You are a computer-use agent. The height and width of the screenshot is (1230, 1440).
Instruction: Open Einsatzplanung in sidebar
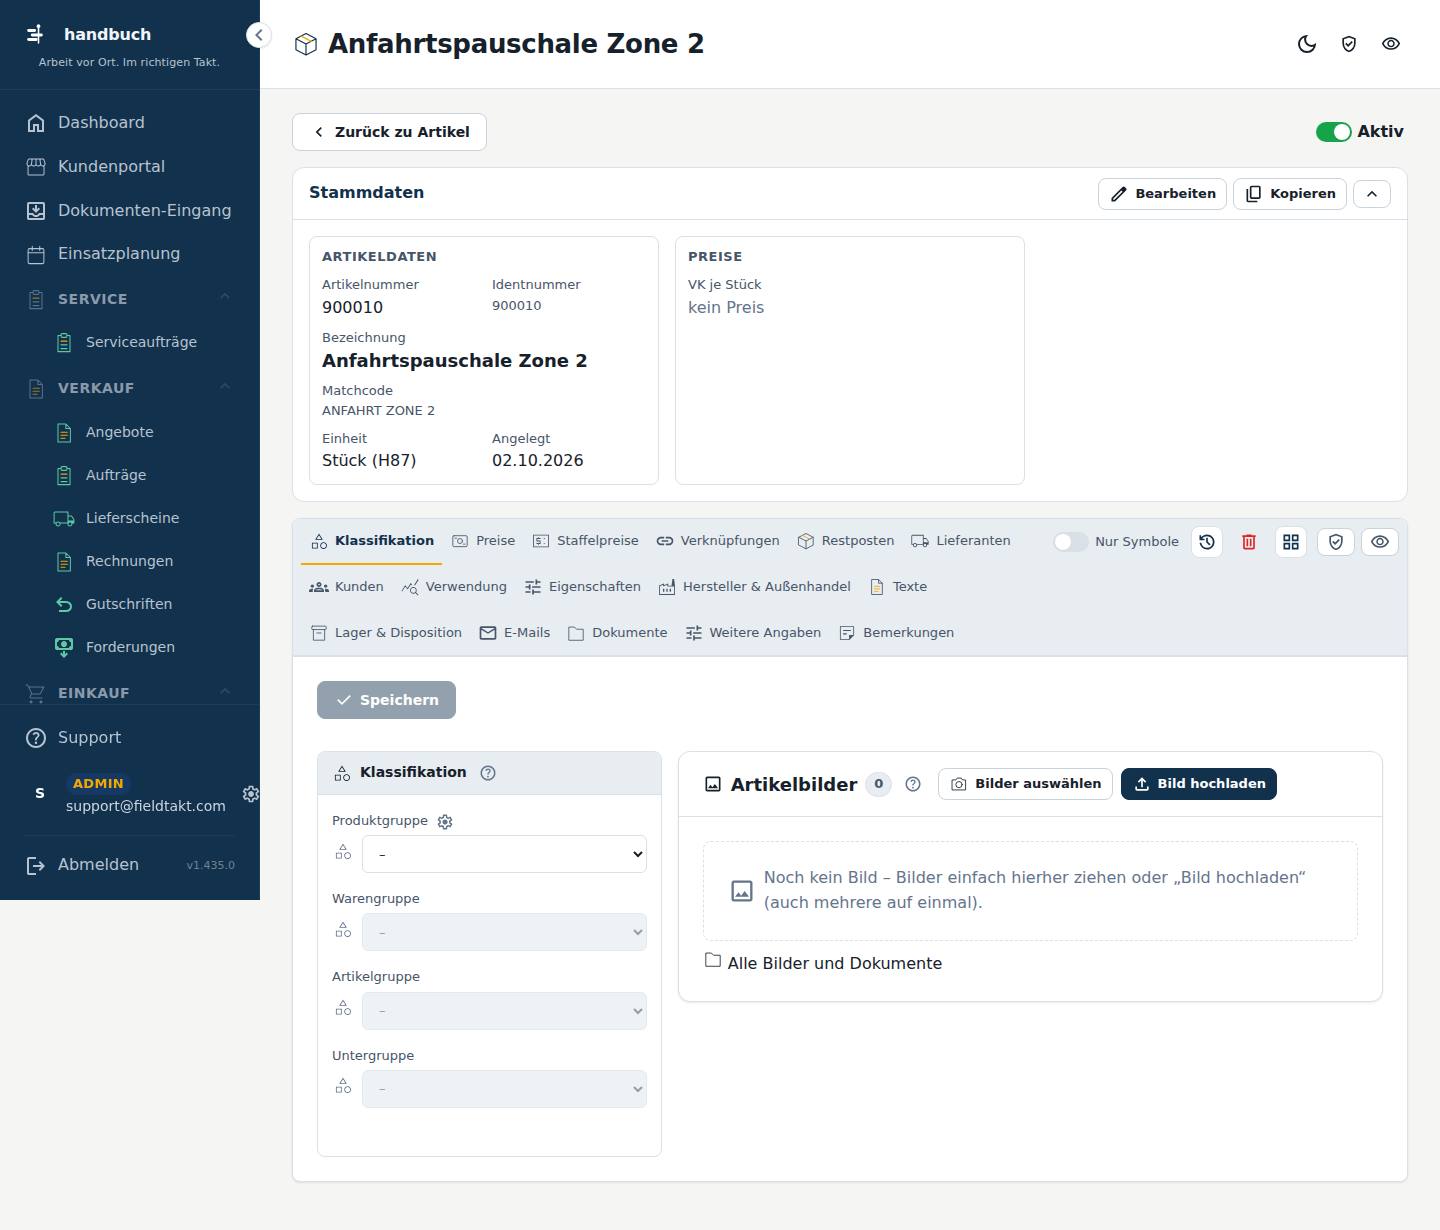130,254
